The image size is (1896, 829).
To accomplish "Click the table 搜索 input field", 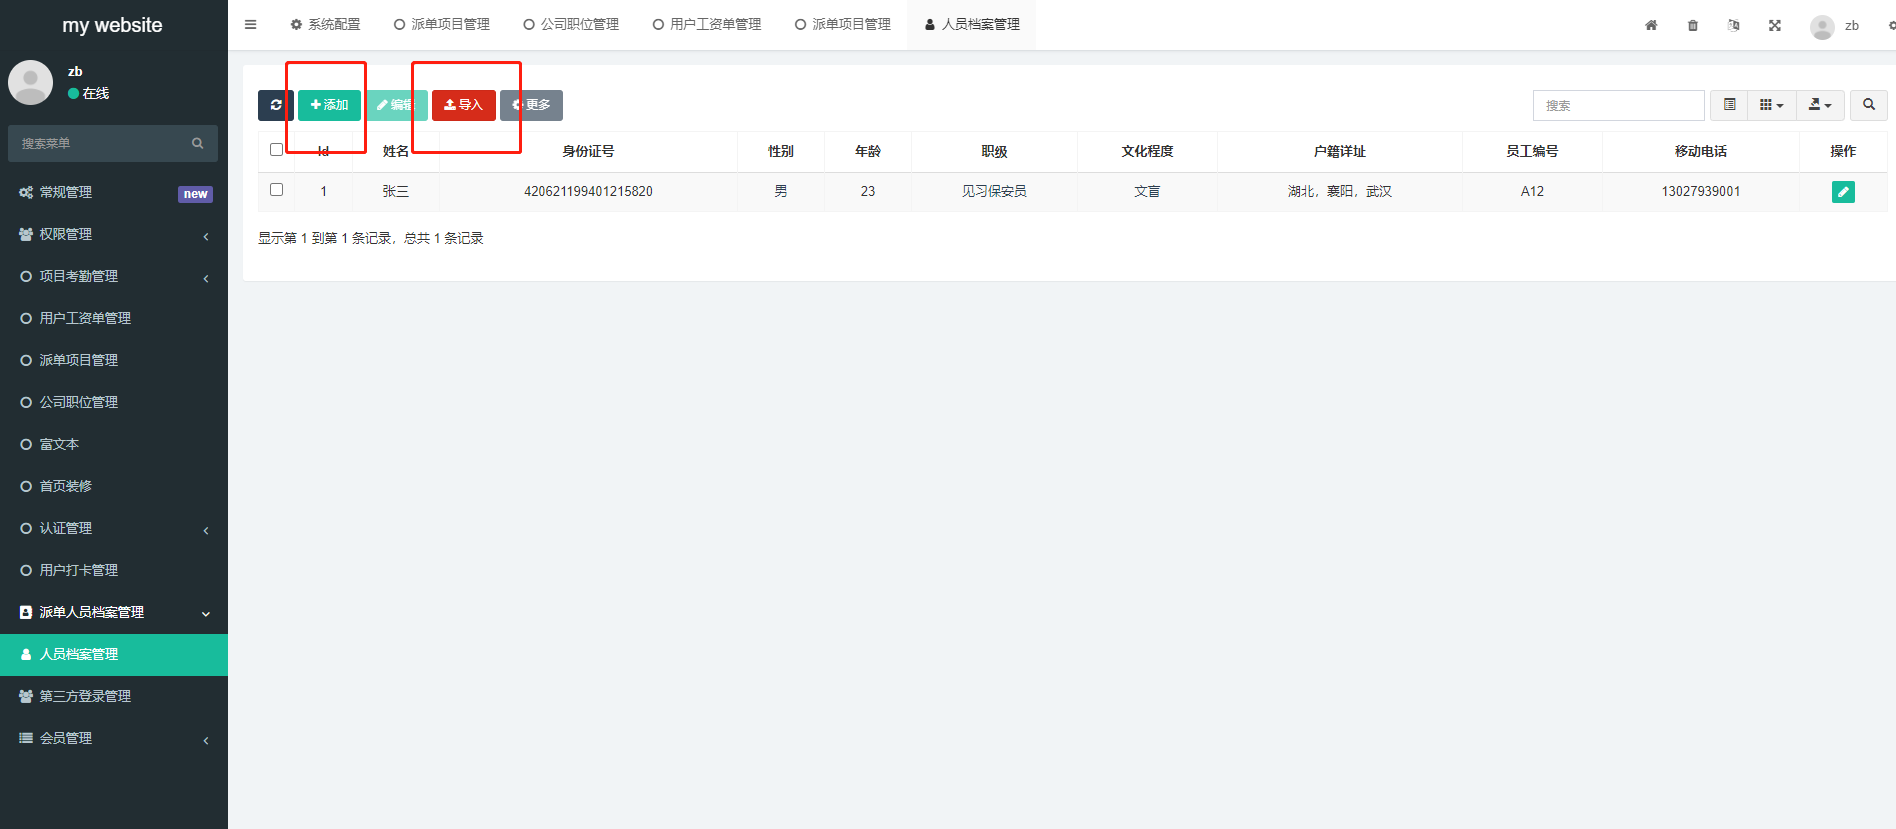I will (x=1618, y=105).
